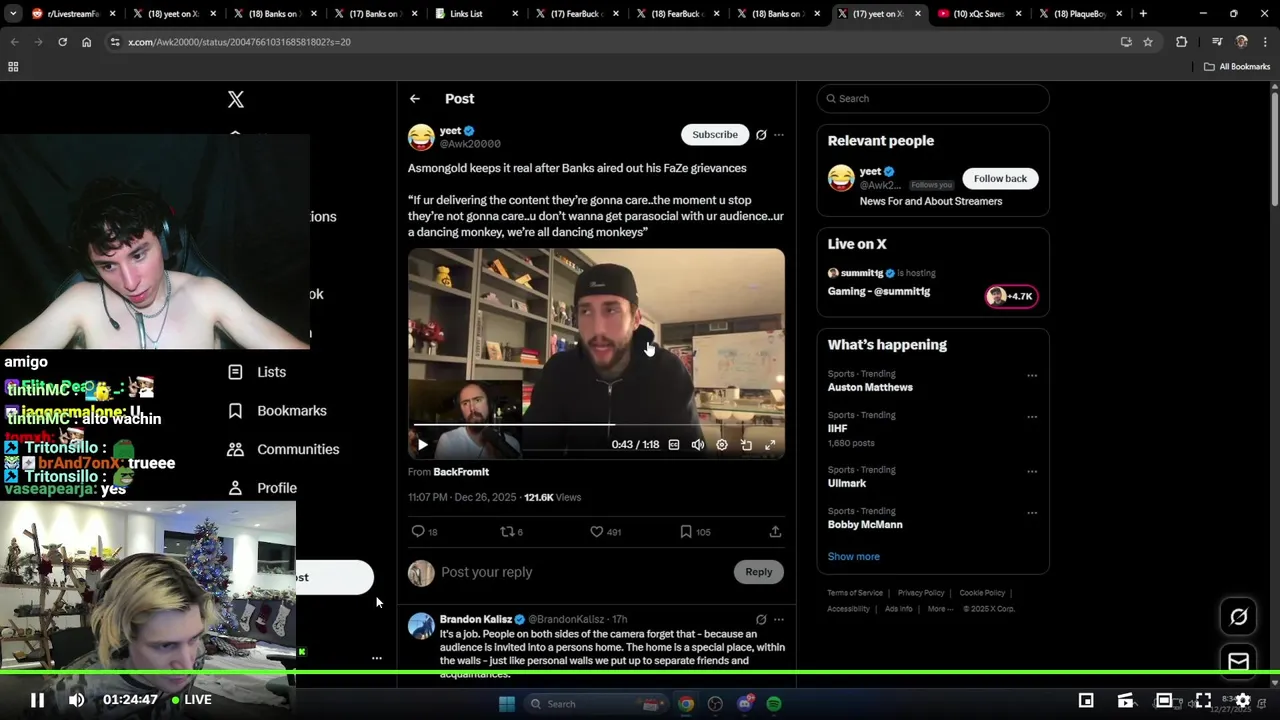Toggle stream player fullscreen
Image resolution: width=1280 pixels, height=720 pixels.
point(1203,701)
